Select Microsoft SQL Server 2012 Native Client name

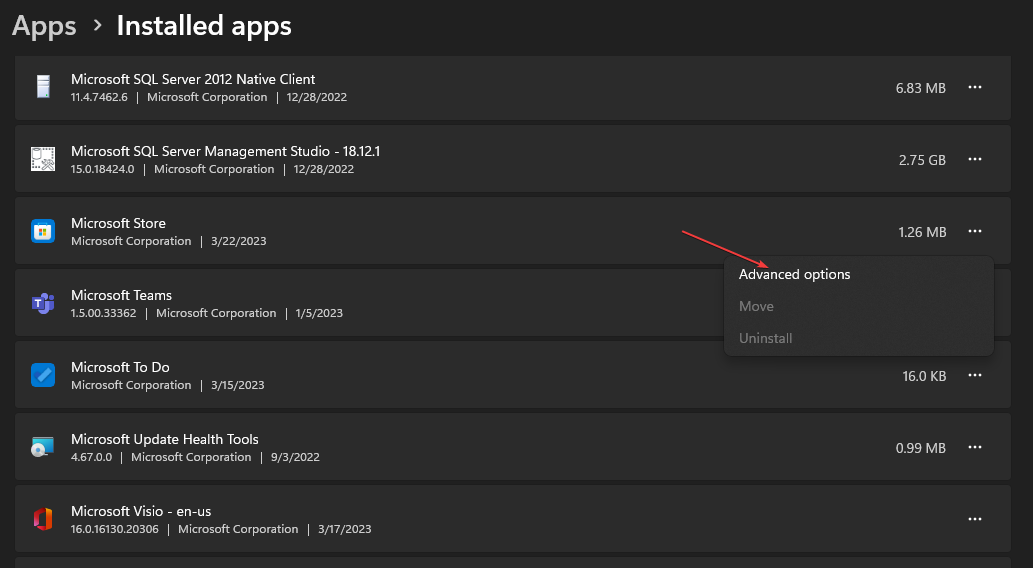tap(193, 79)
